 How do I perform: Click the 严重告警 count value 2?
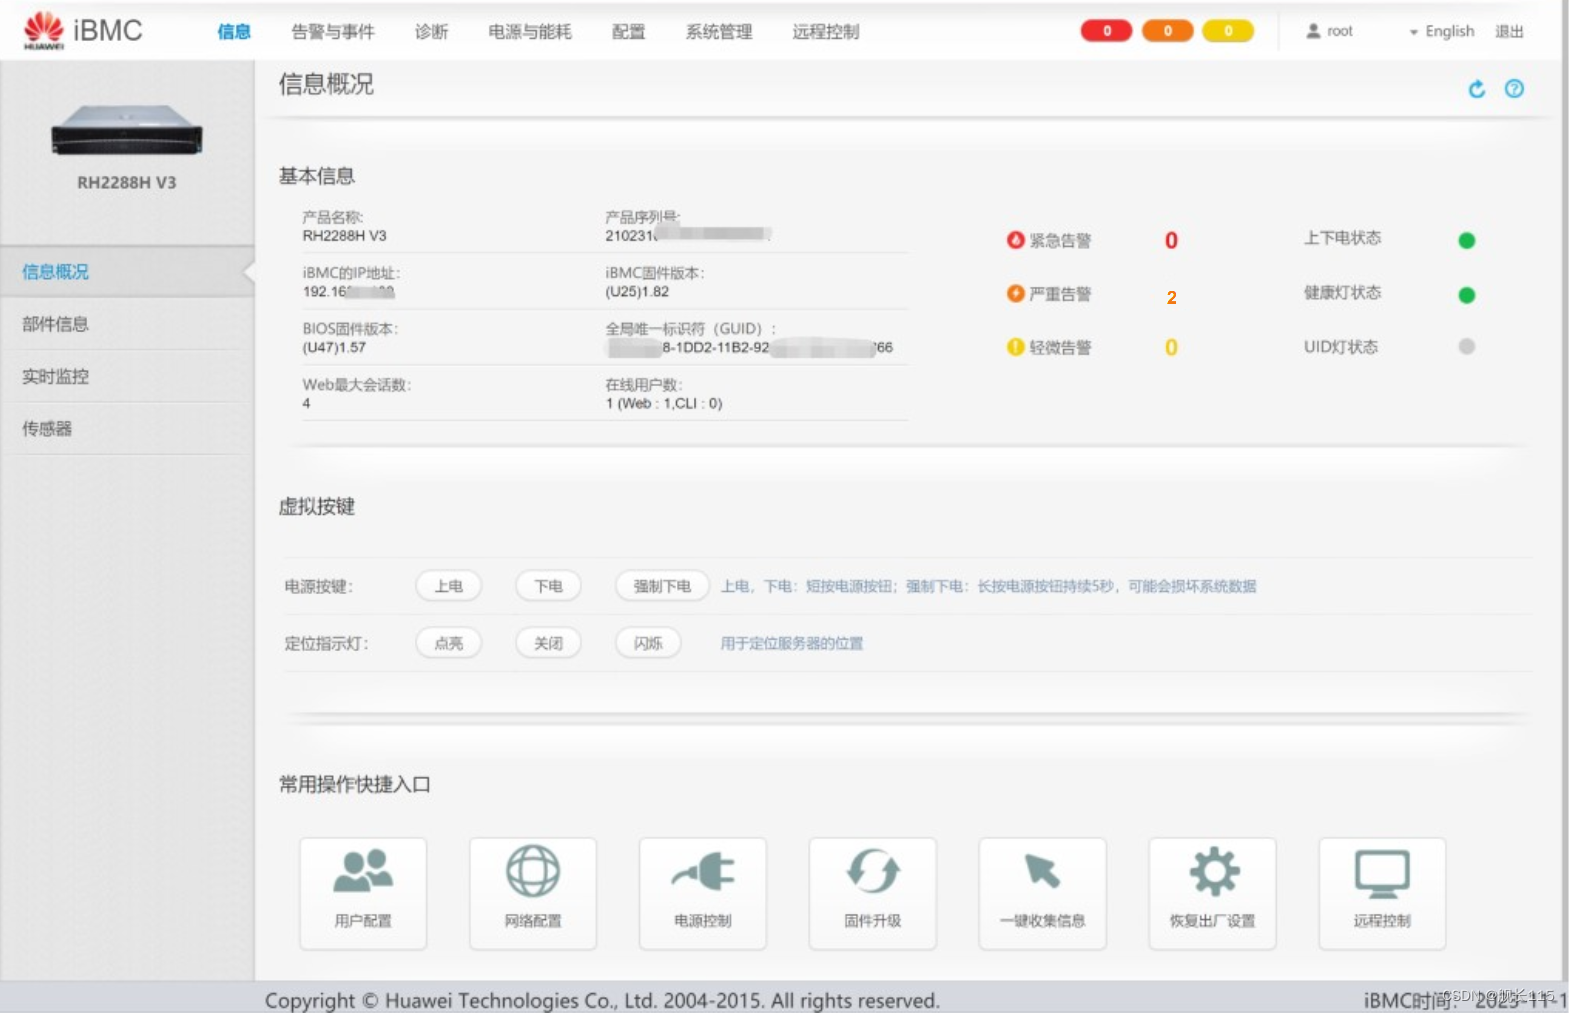click(1171, 298)
